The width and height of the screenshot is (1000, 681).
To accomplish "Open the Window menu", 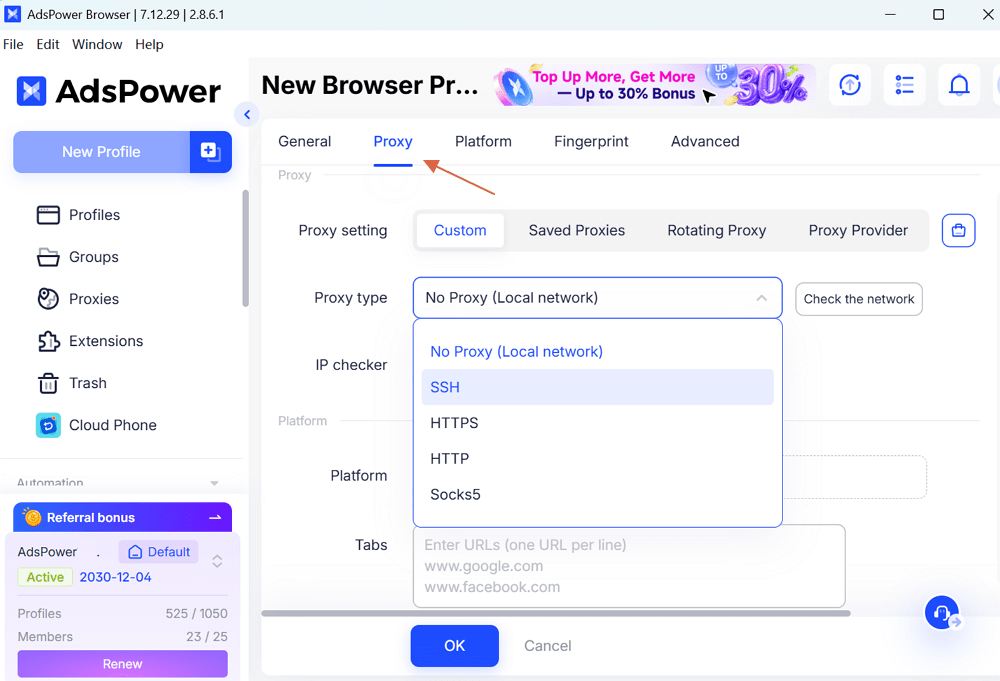I will point(97,45).
